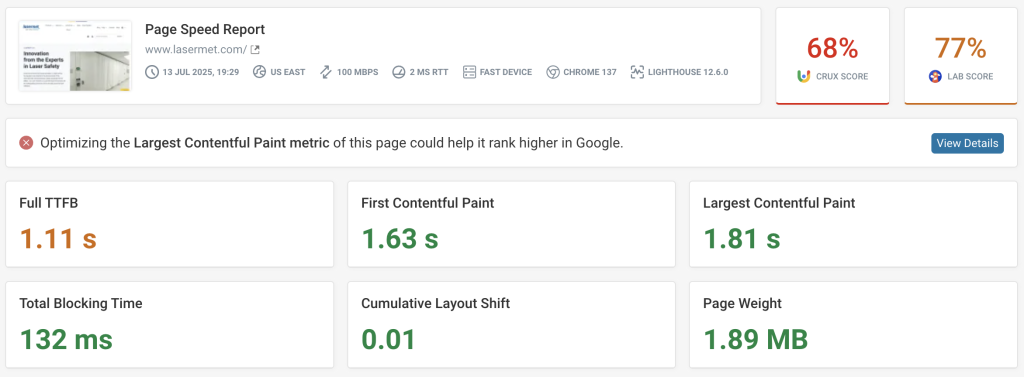Open the Page Weight metric card

click(854, 325)
